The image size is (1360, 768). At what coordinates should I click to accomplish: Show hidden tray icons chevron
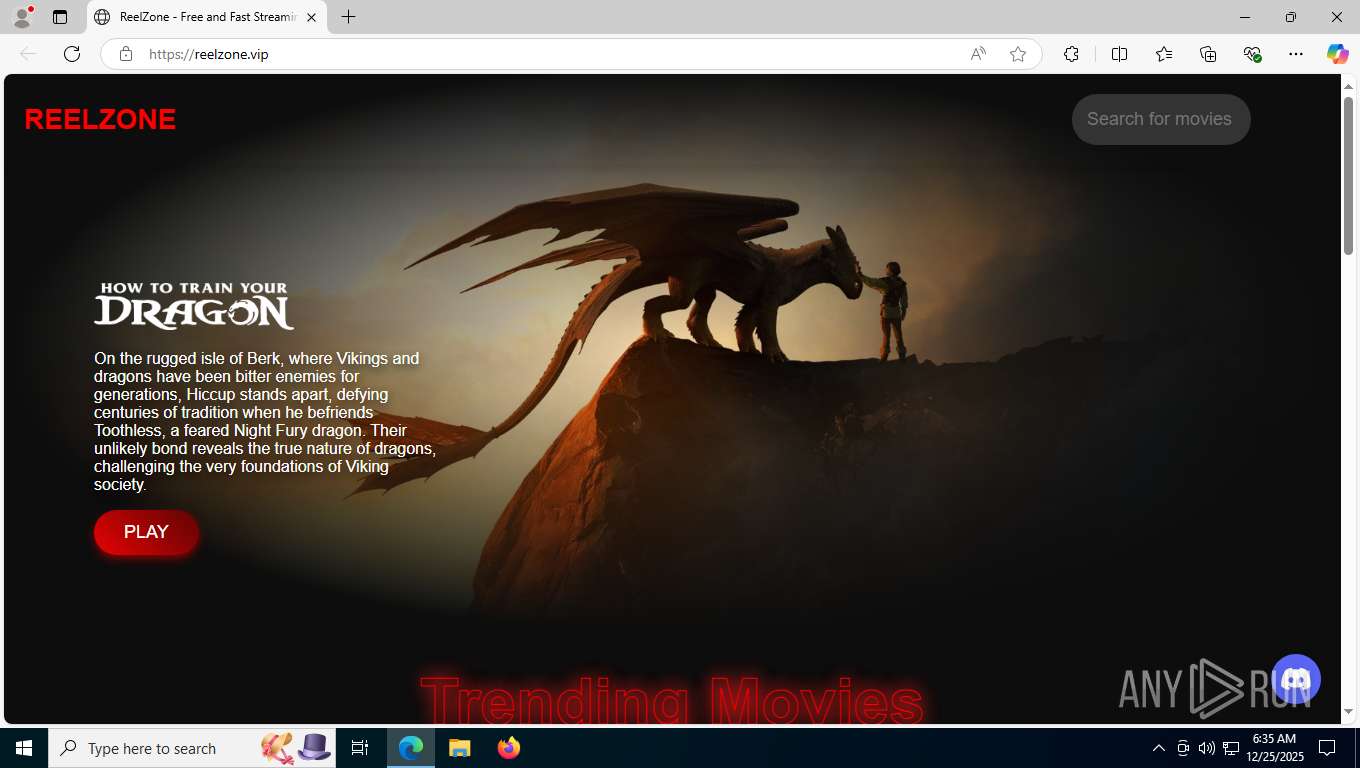(1158, 748)
